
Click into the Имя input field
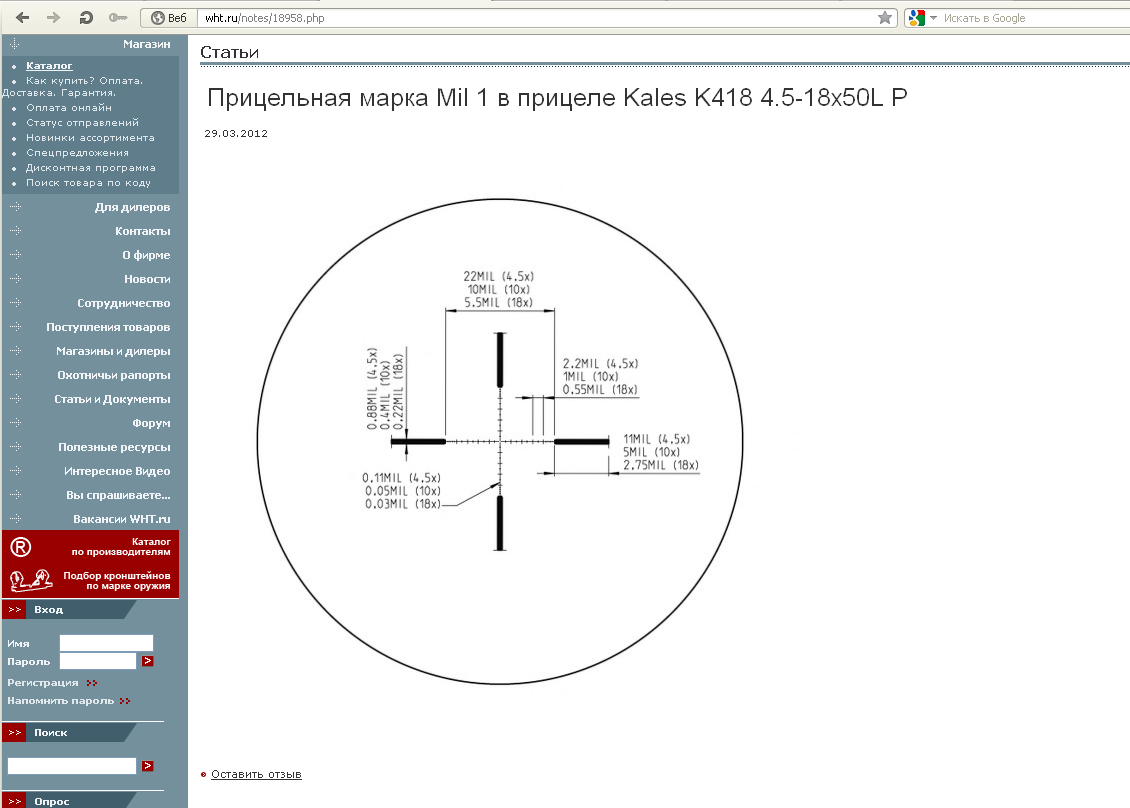[106, 643]
